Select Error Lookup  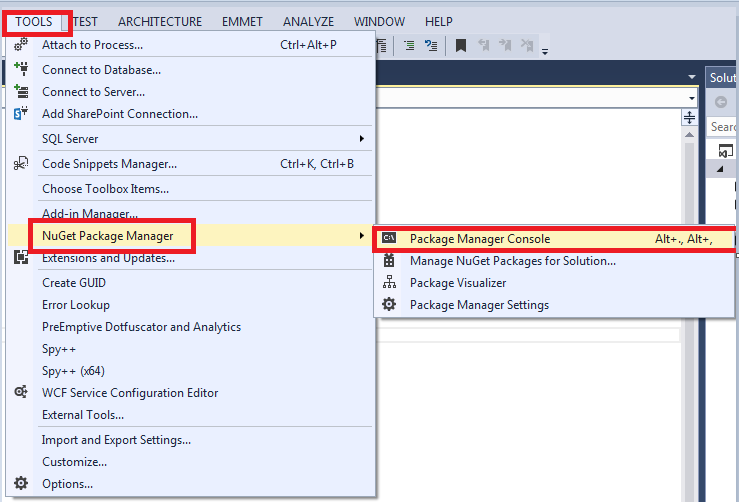click(191, 305)
